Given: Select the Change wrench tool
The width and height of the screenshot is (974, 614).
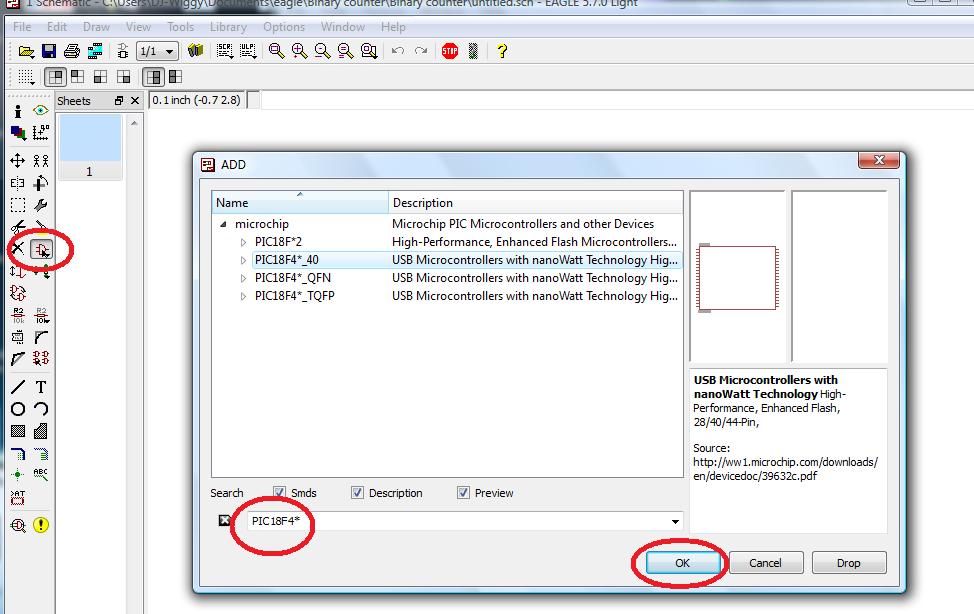Looking at the screenshot, I should pyautogui.click(x=41, y=205).
